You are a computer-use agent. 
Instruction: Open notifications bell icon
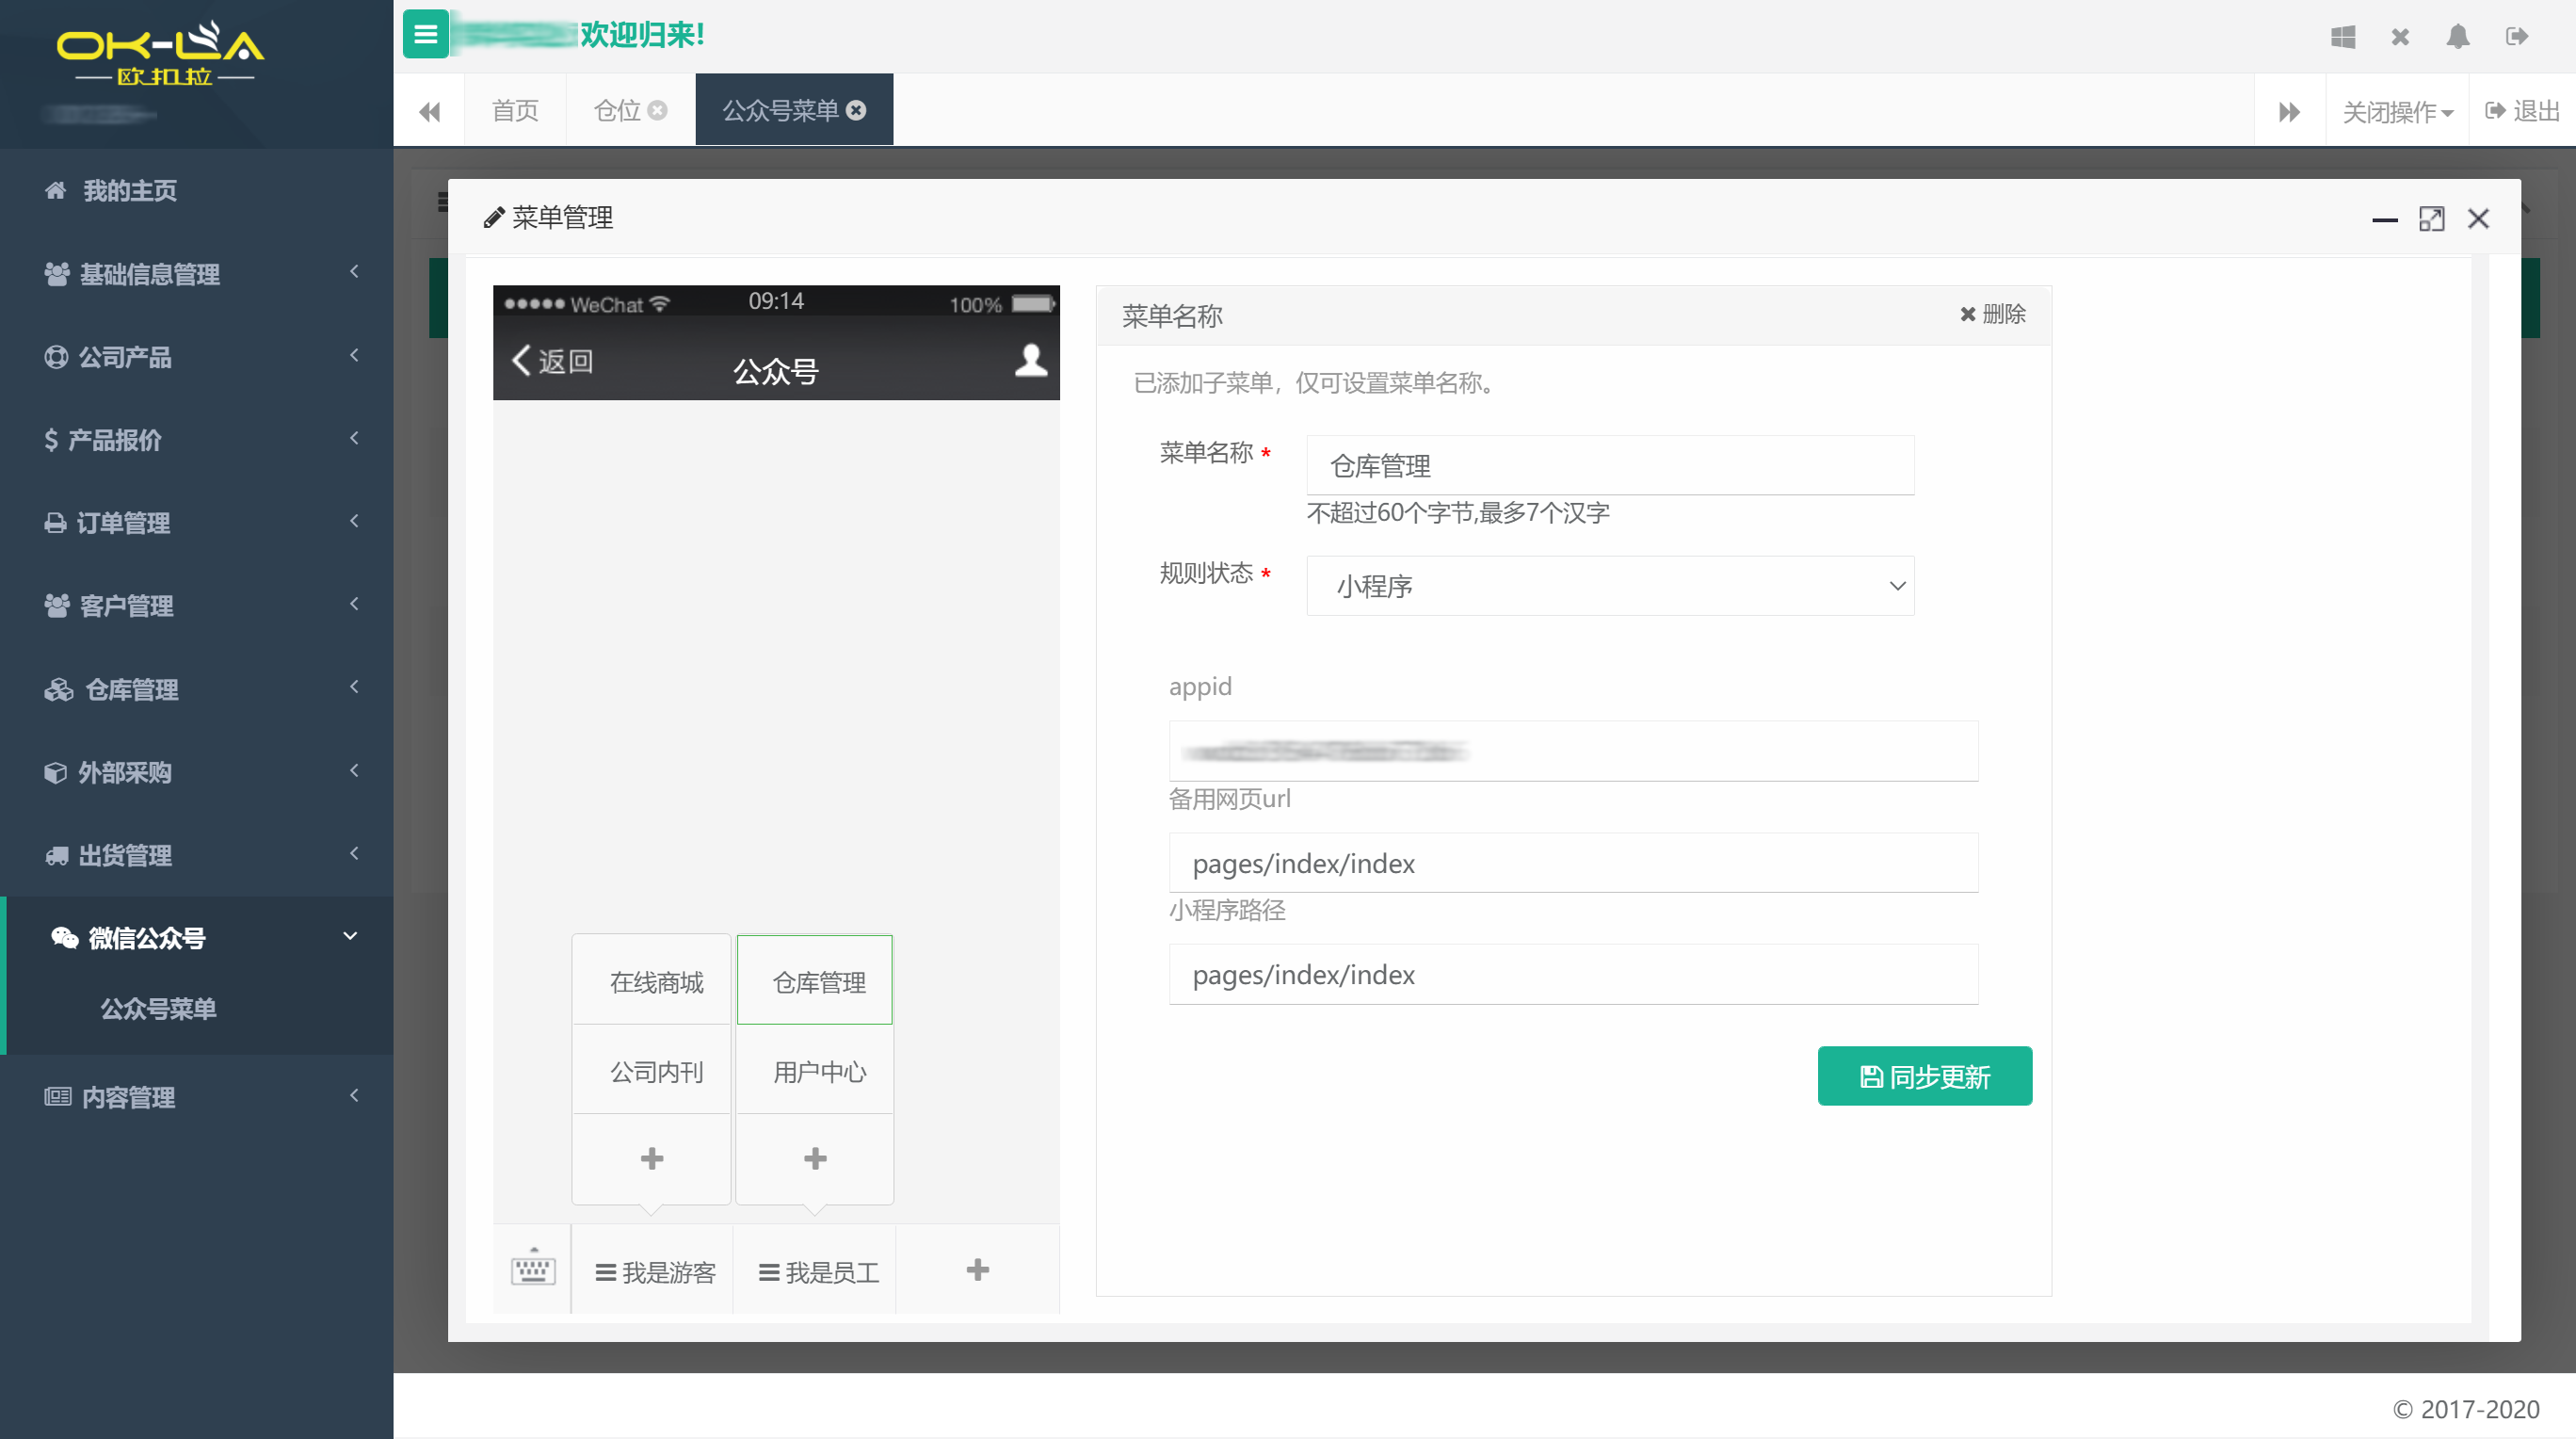point(2458,37)
